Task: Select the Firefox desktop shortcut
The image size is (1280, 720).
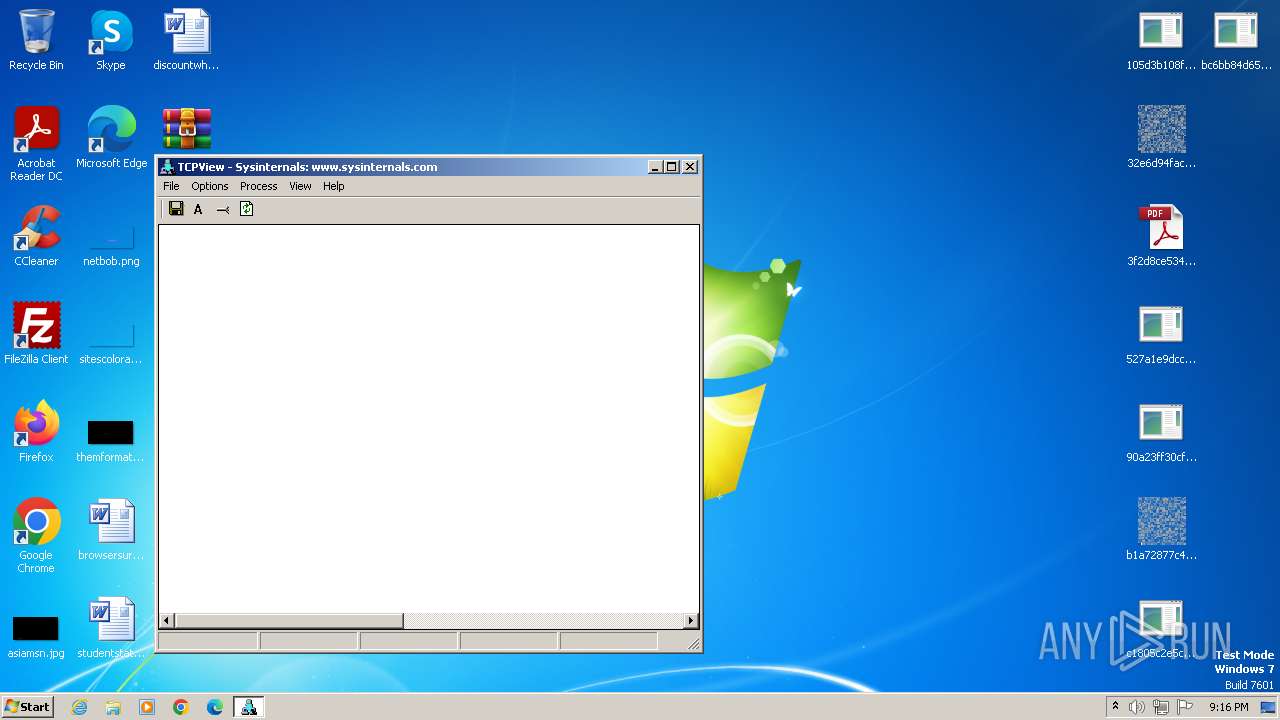Action: point(36,431)
